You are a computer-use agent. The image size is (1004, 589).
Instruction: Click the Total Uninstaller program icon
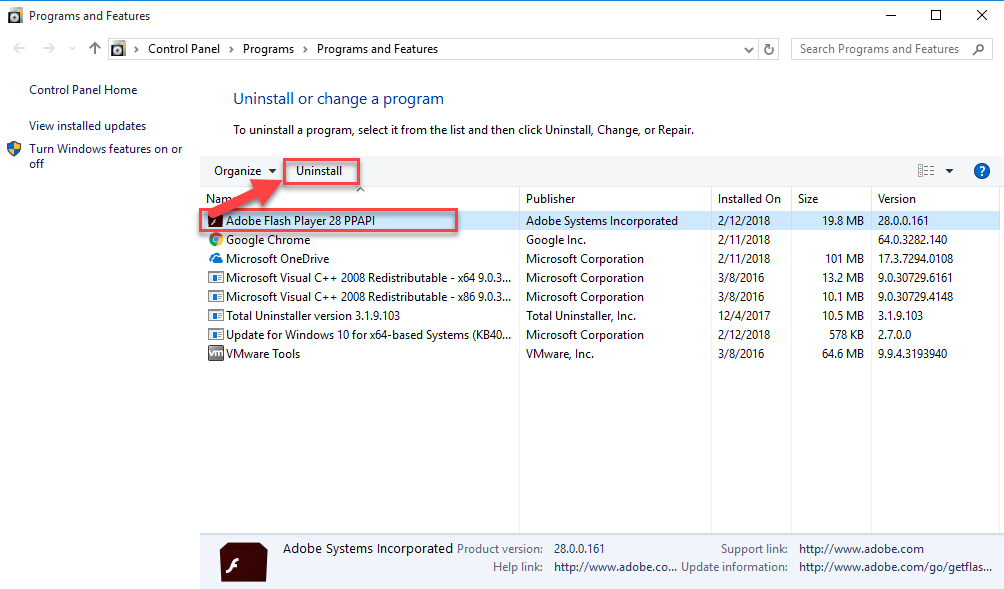pos(216,316)
